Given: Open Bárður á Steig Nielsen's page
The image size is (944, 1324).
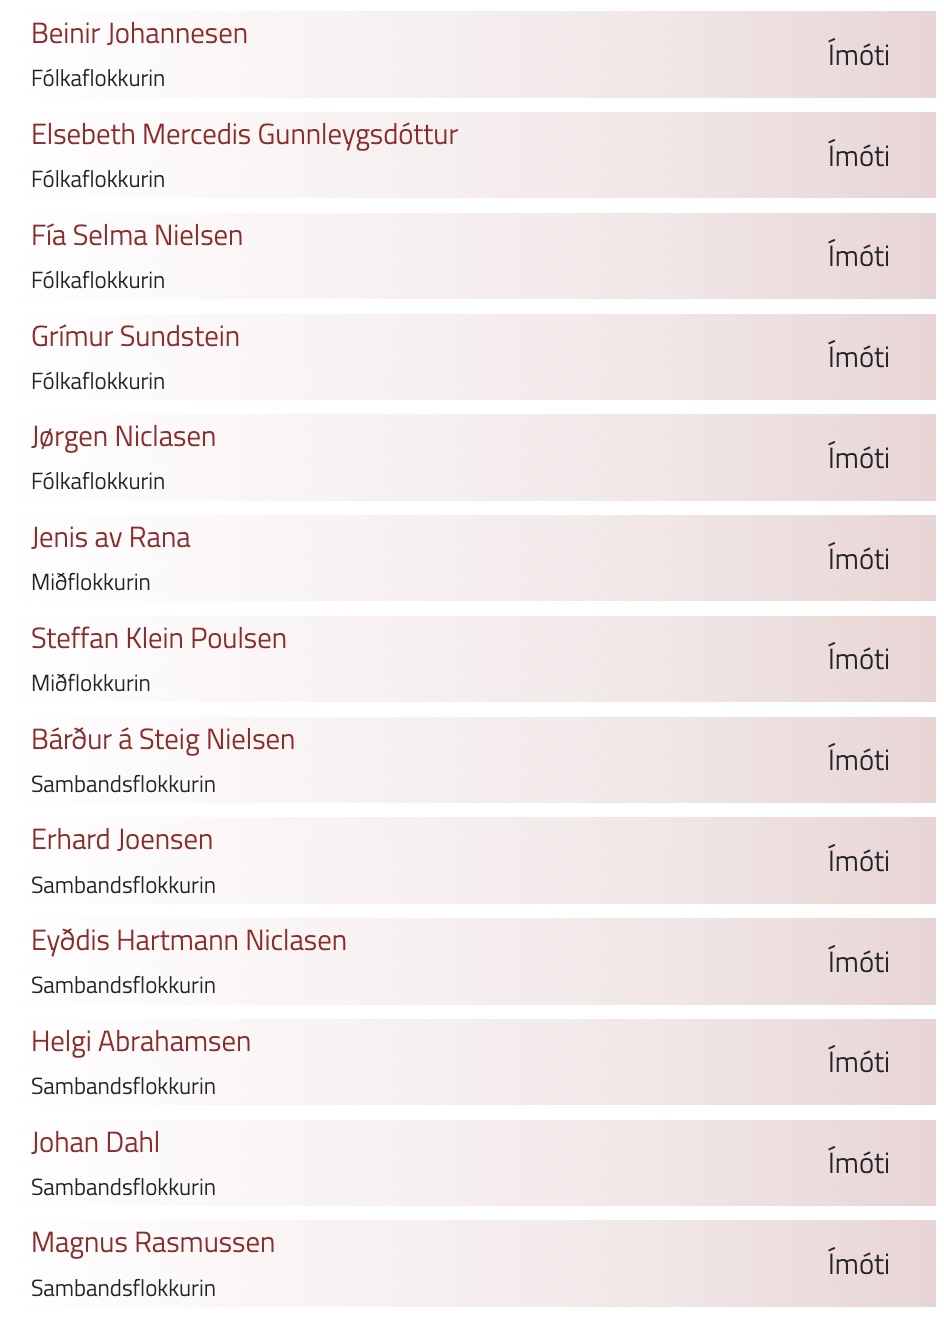Looking at the screenshot, I should (163, 740).
